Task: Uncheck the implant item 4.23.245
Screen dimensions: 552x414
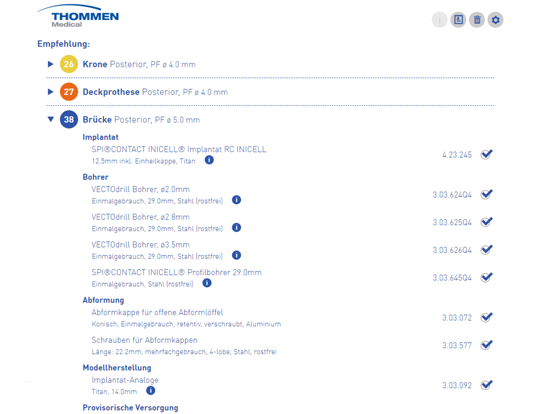Action: click(x=487, y=154)
